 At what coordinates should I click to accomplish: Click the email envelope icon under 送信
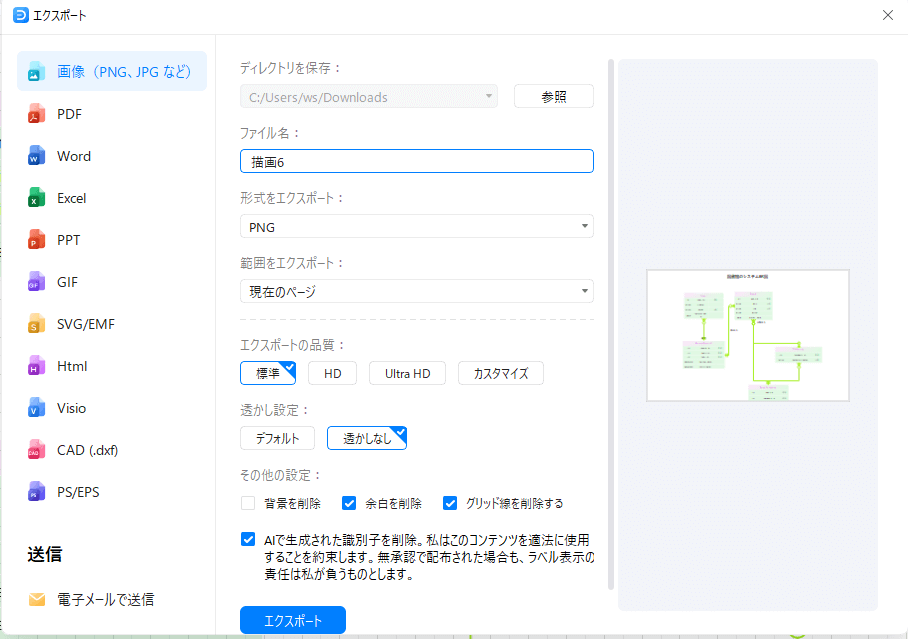click(37, 600)
